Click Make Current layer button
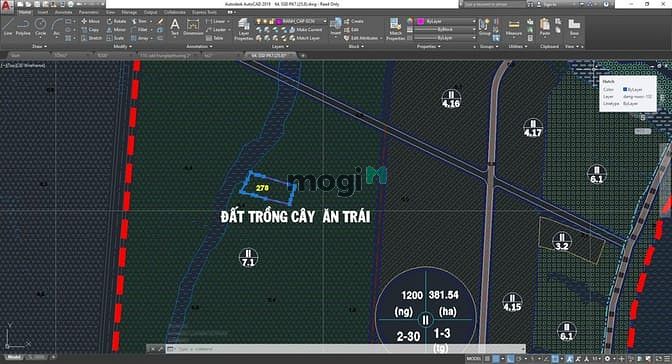Screen dimensions: 672x364 (306, 30)
